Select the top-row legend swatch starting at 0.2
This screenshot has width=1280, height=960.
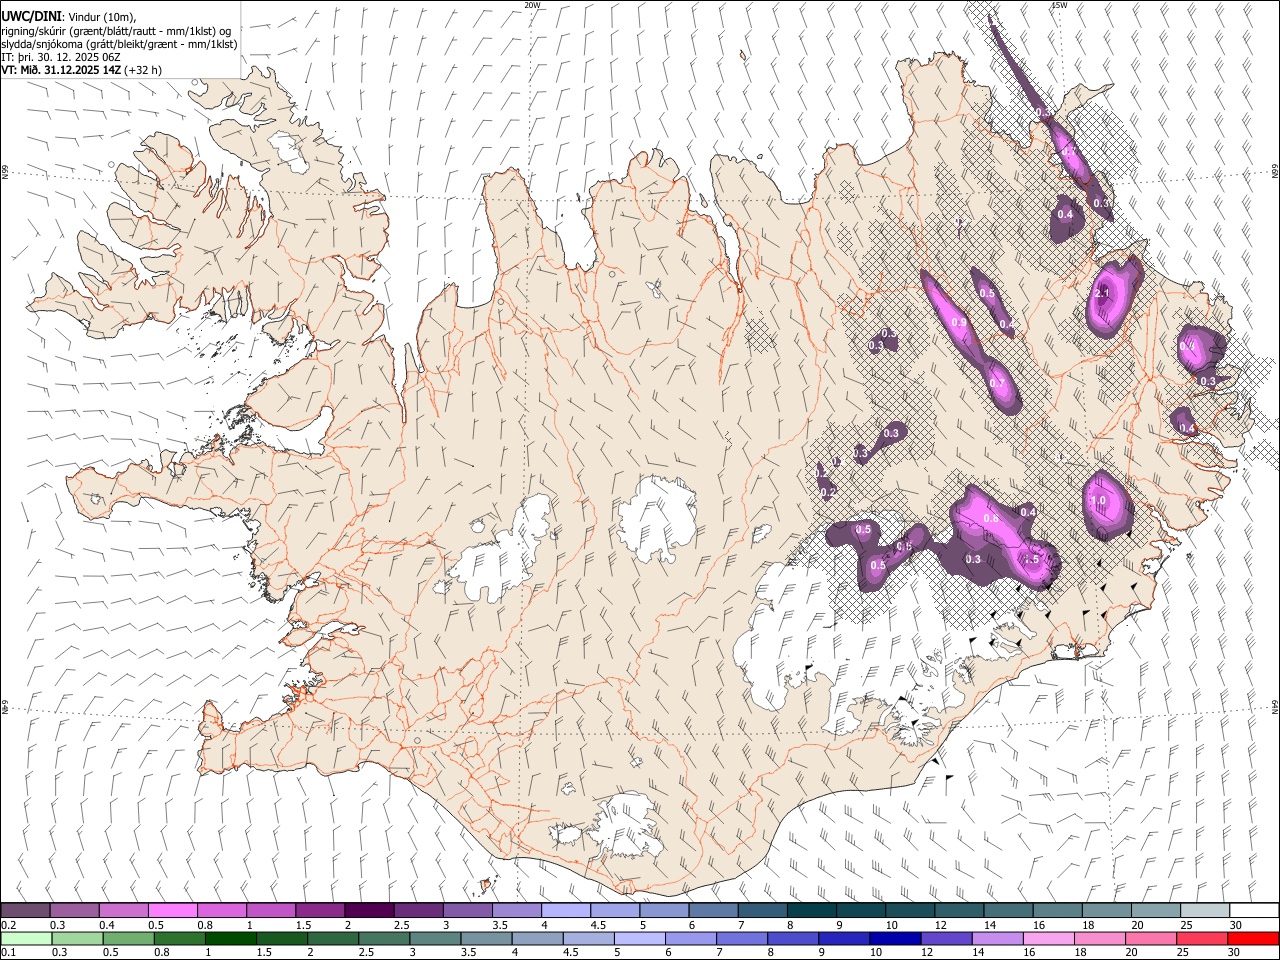pos(25,910)
